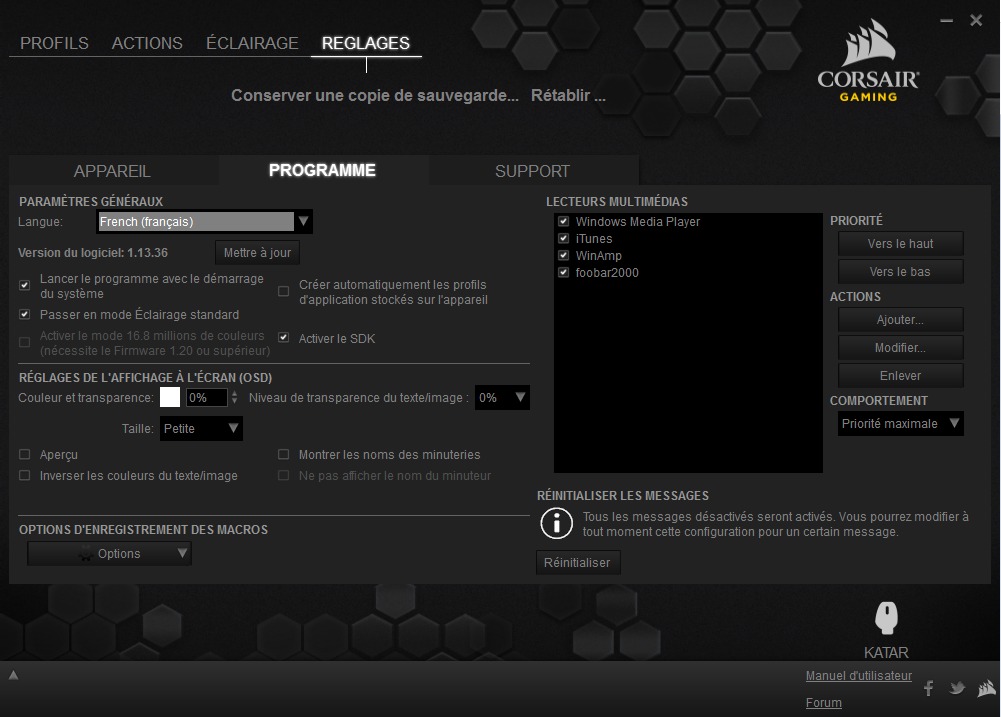Click the white OSD color swatch
The height and width of the screenshot is (717, 1001).
pos(170,398)
